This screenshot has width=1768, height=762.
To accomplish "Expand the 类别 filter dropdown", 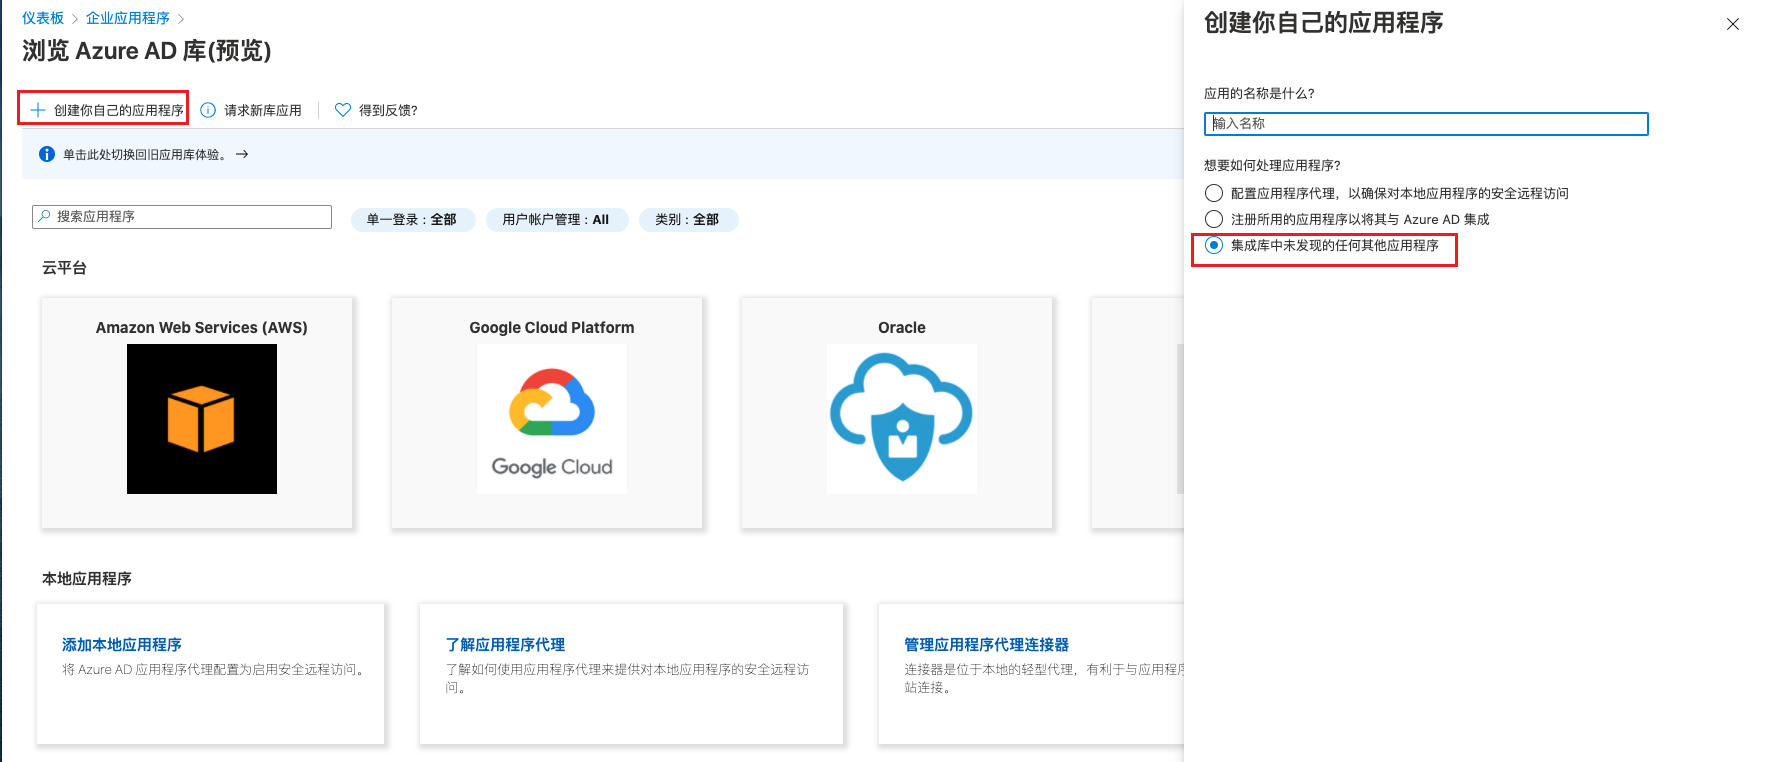I will 687,220.
